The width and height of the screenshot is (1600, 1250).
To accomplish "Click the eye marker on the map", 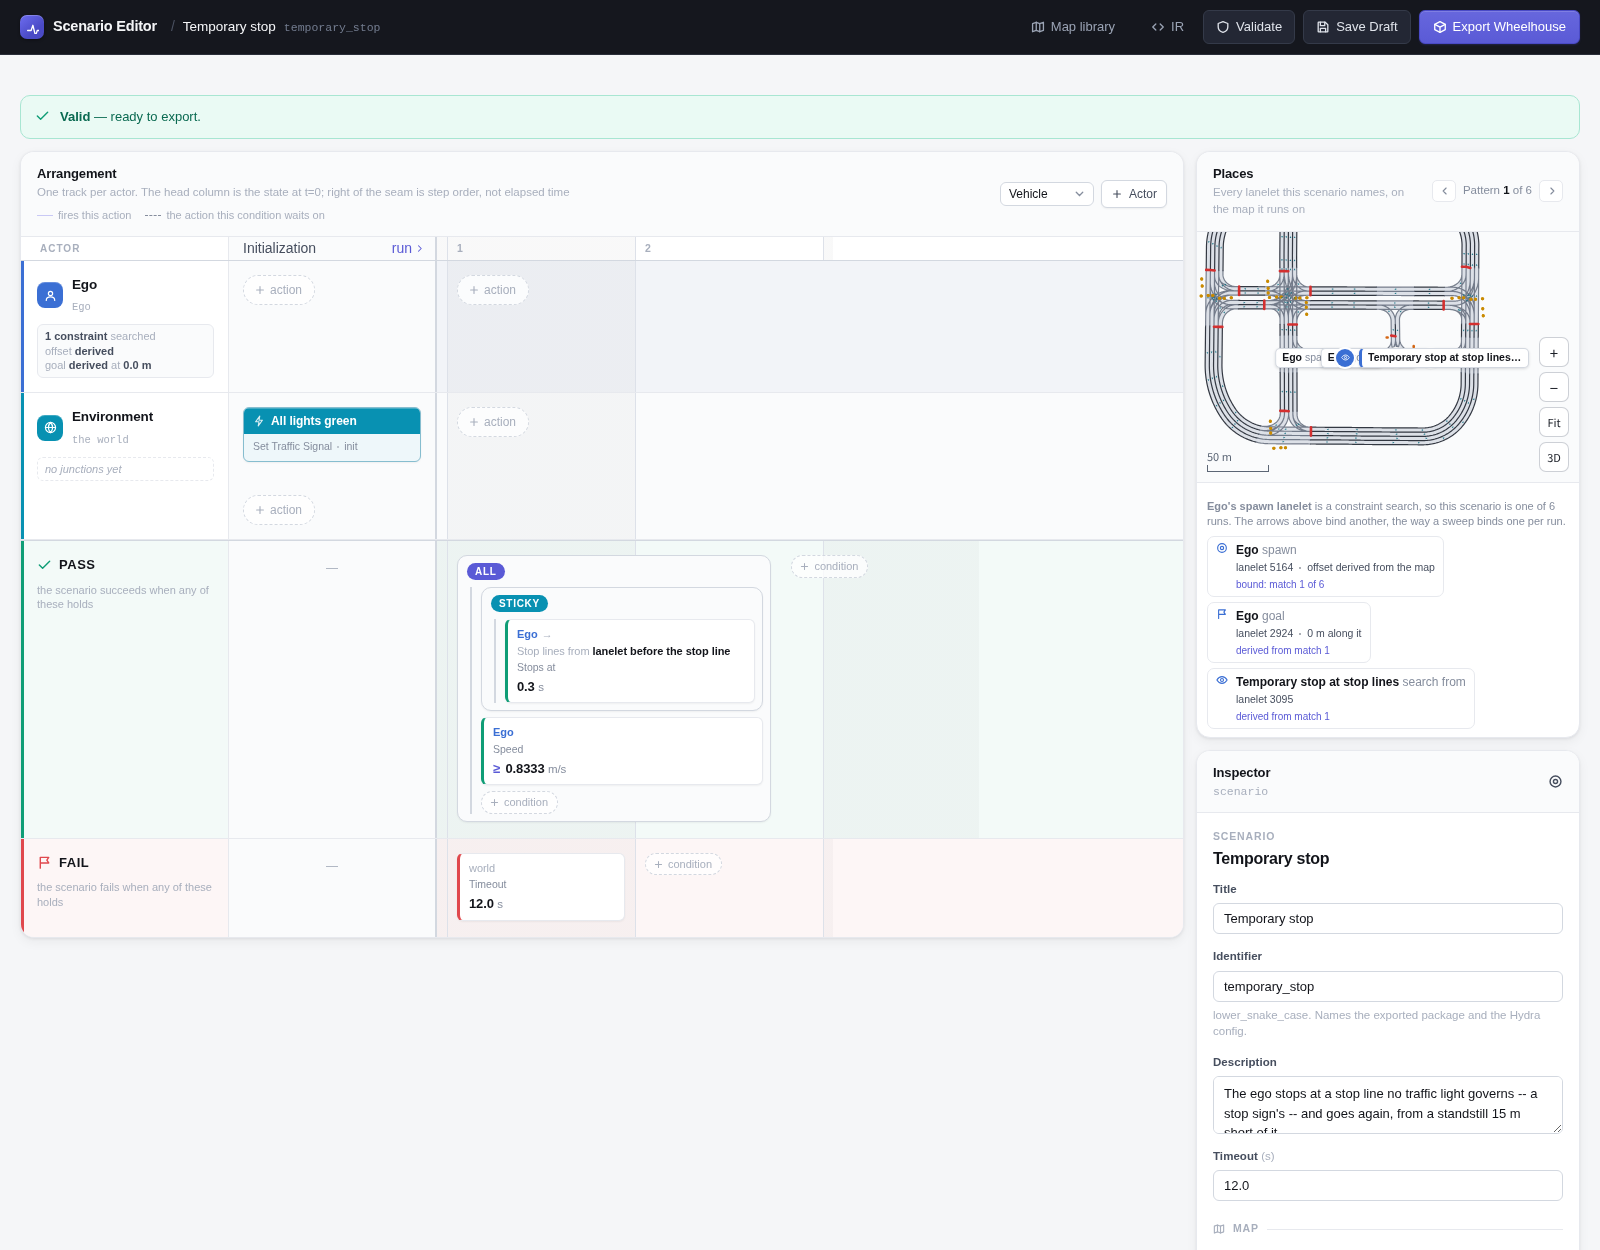I will tap(1345, 357).
